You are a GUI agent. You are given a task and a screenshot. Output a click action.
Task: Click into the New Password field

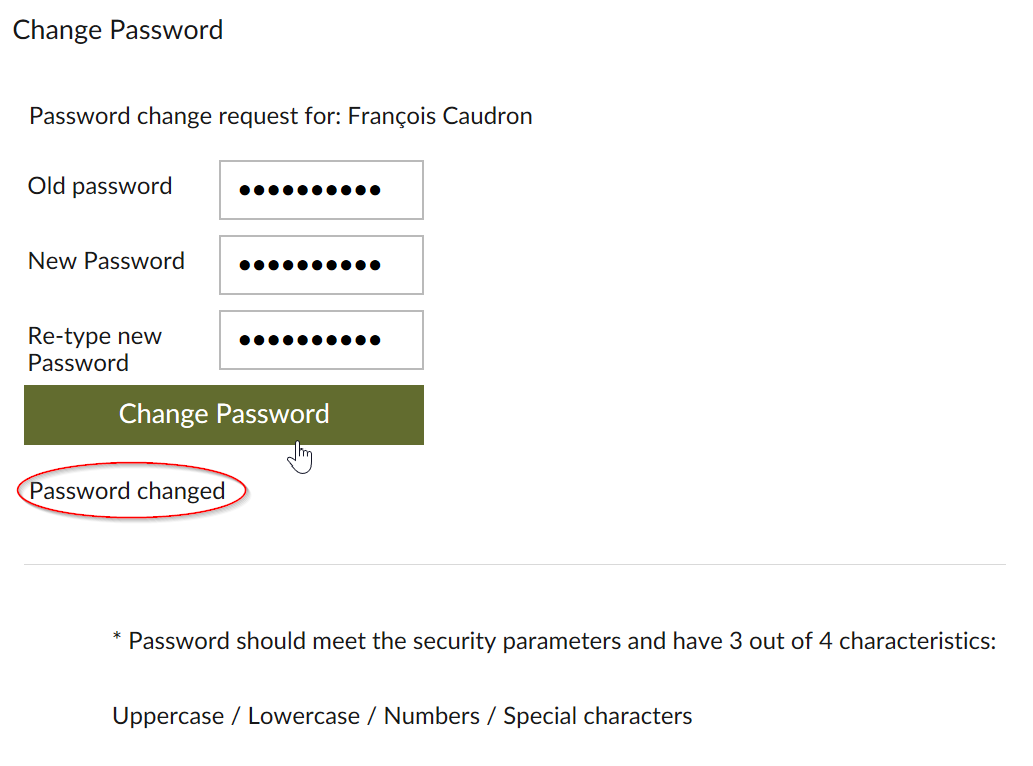coord(321,265)
